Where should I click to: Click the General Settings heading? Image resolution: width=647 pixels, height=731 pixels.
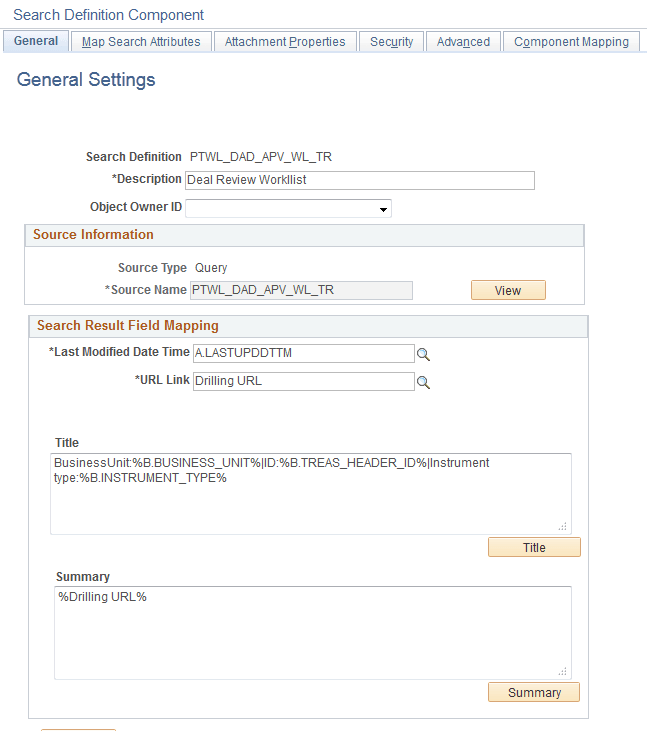coord(86,80)
